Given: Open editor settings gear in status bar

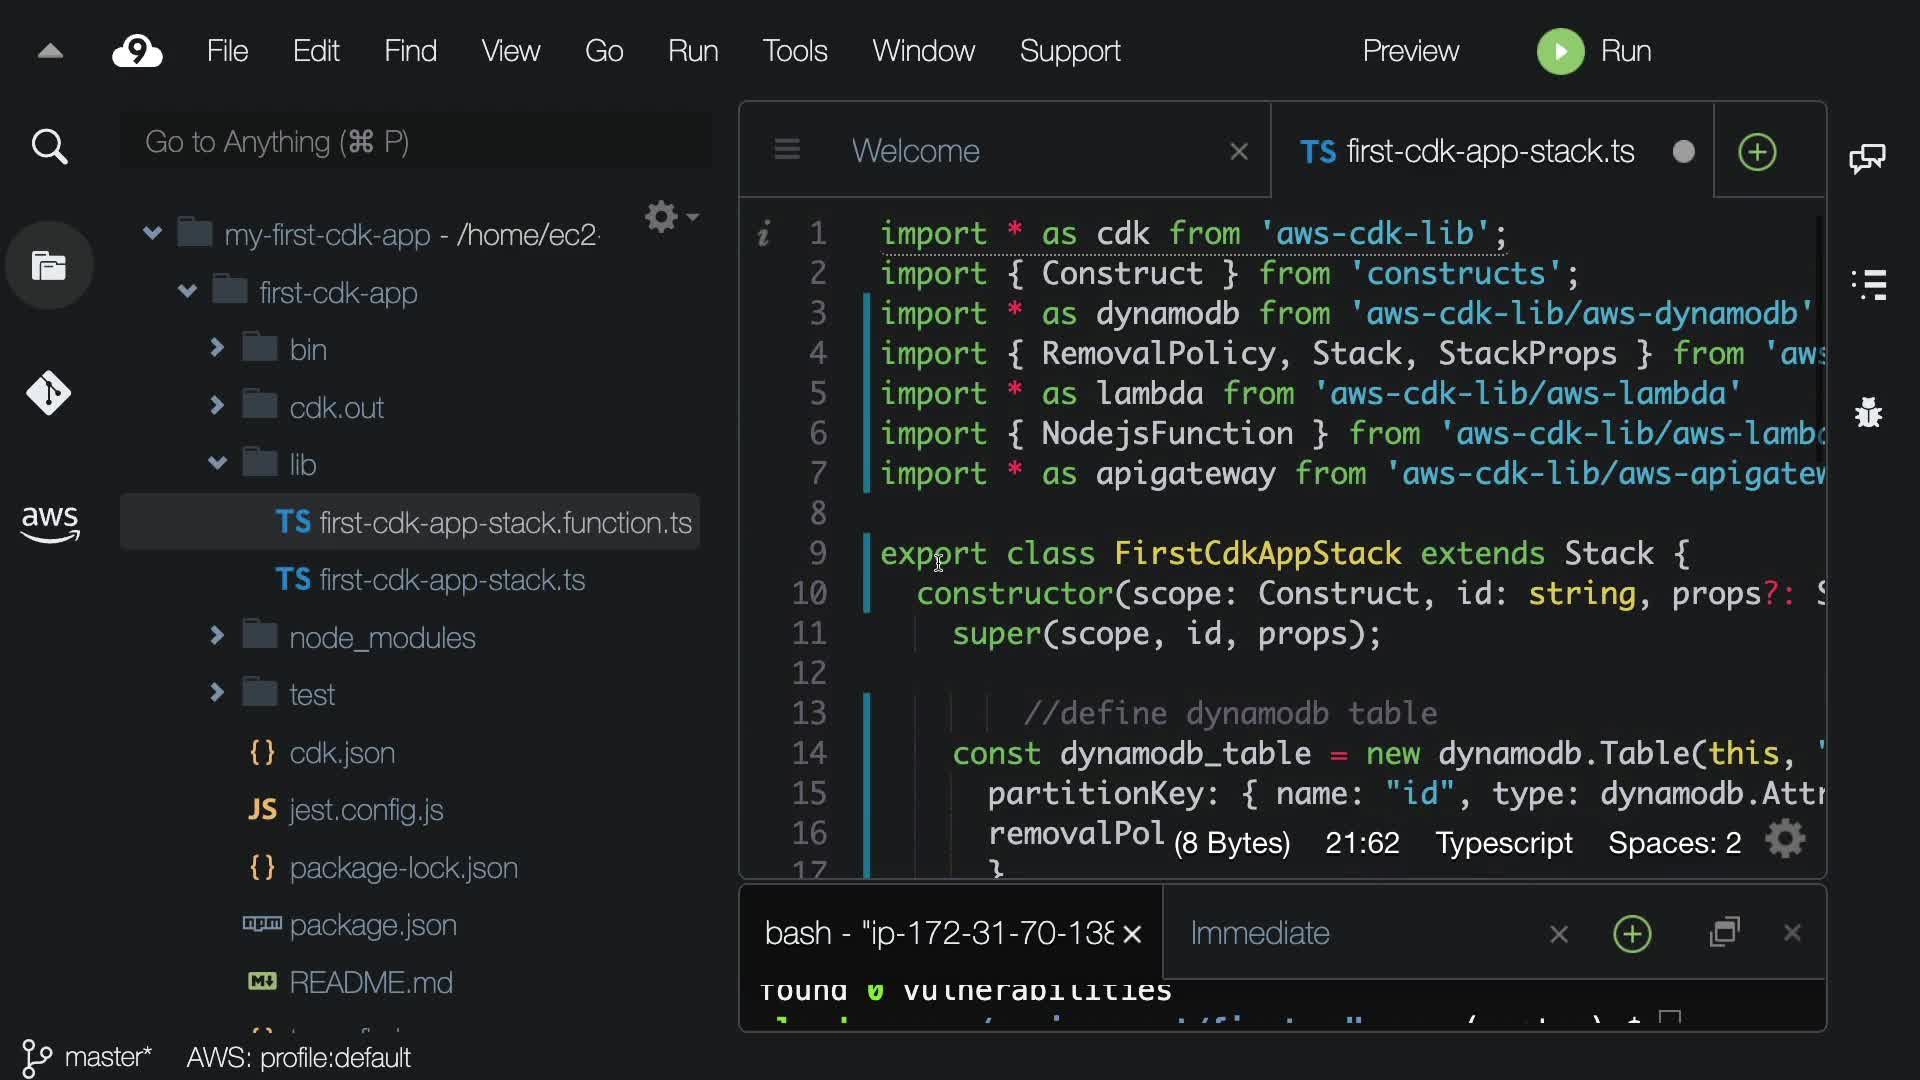Looking at the screenshot, I should click(1786, 840).
